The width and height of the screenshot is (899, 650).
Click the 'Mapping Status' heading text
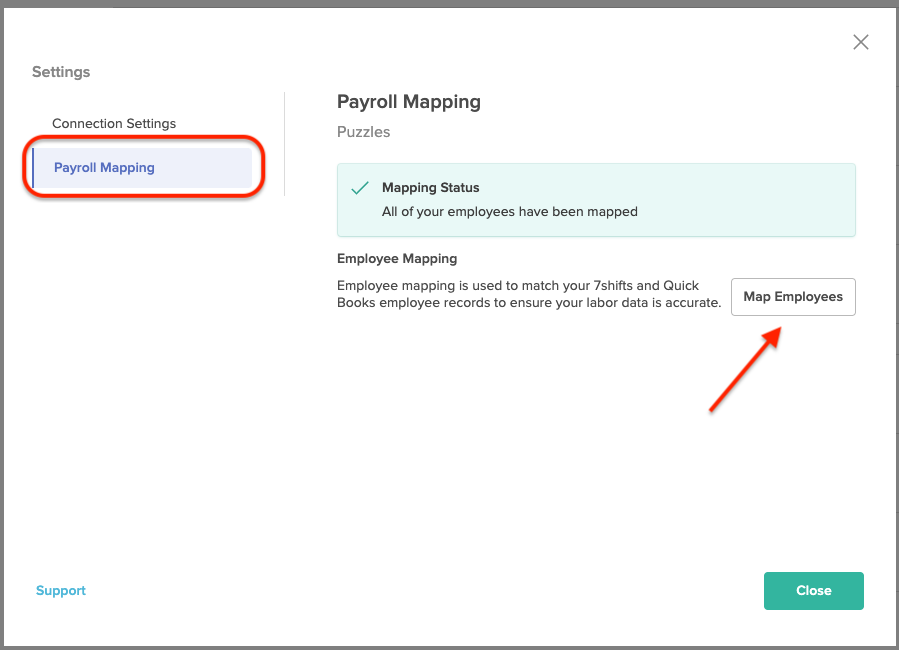coord(431,187)
